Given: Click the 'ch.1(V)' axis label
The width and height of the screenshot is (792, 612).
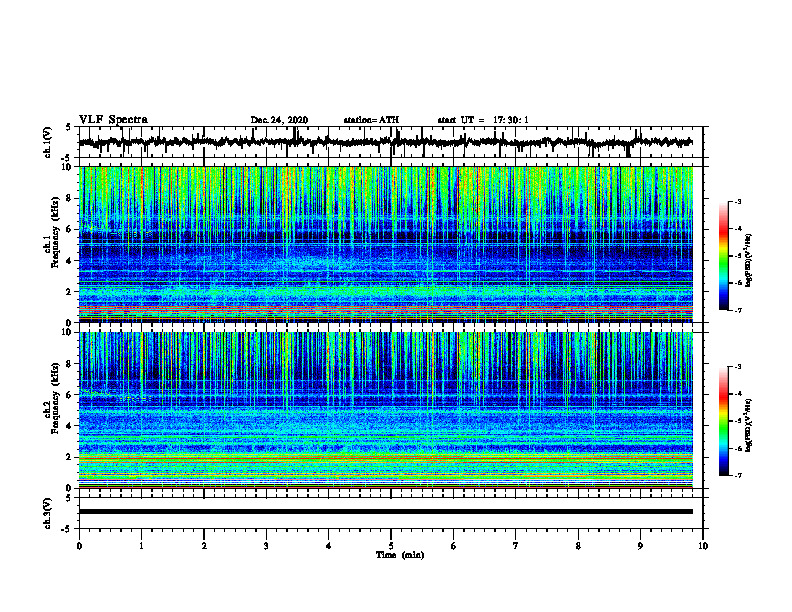Looking at the screenshot, I should [x=48, y=142].
